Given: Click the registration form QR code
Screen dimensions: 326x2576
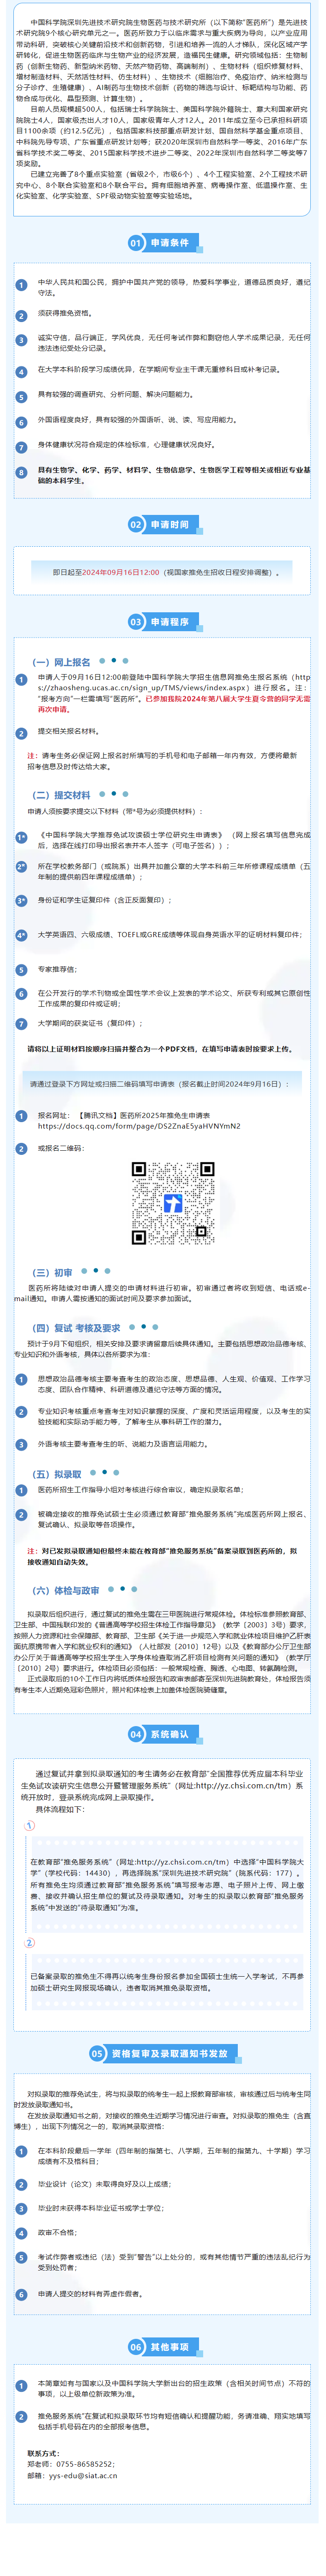Looking at the screenshot, I should (173, 1203).
